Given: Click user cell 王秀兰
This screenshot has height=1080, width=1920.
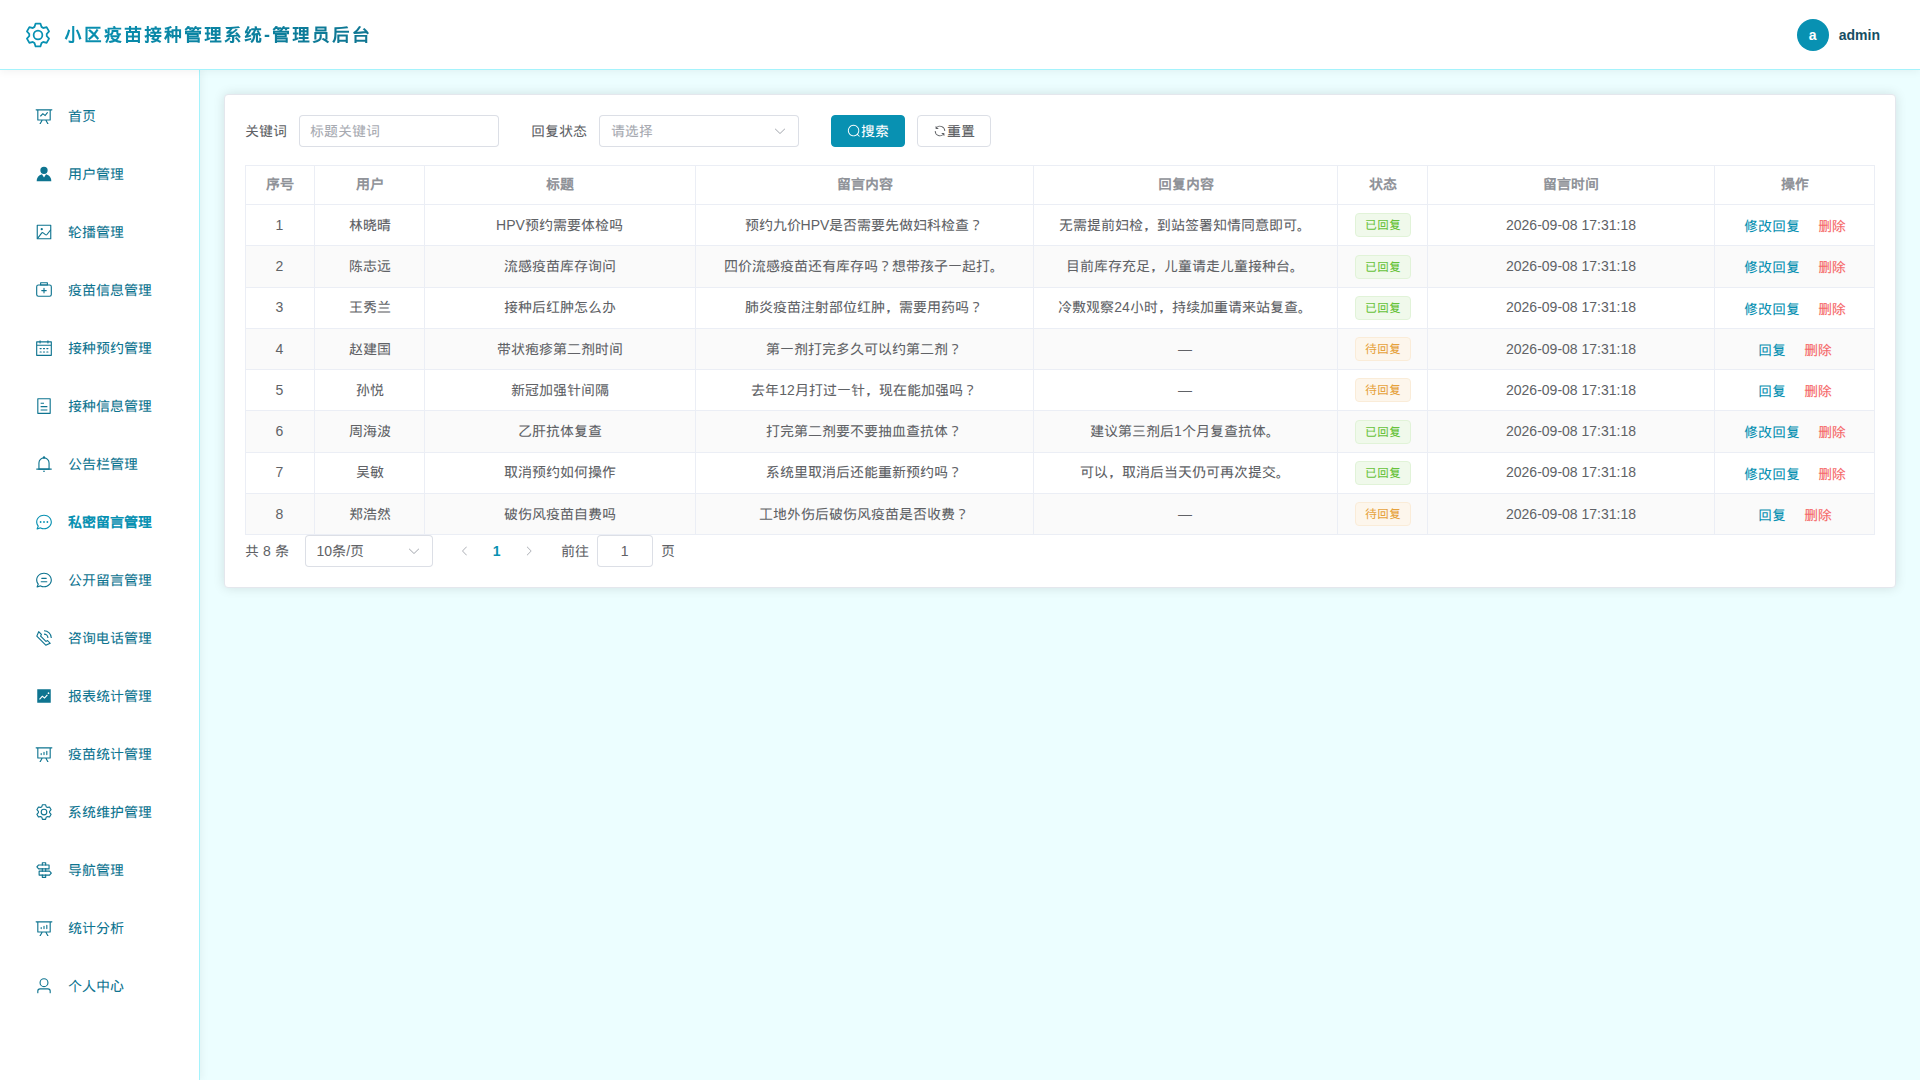Looking at the screenshot, I should point(370,307).
